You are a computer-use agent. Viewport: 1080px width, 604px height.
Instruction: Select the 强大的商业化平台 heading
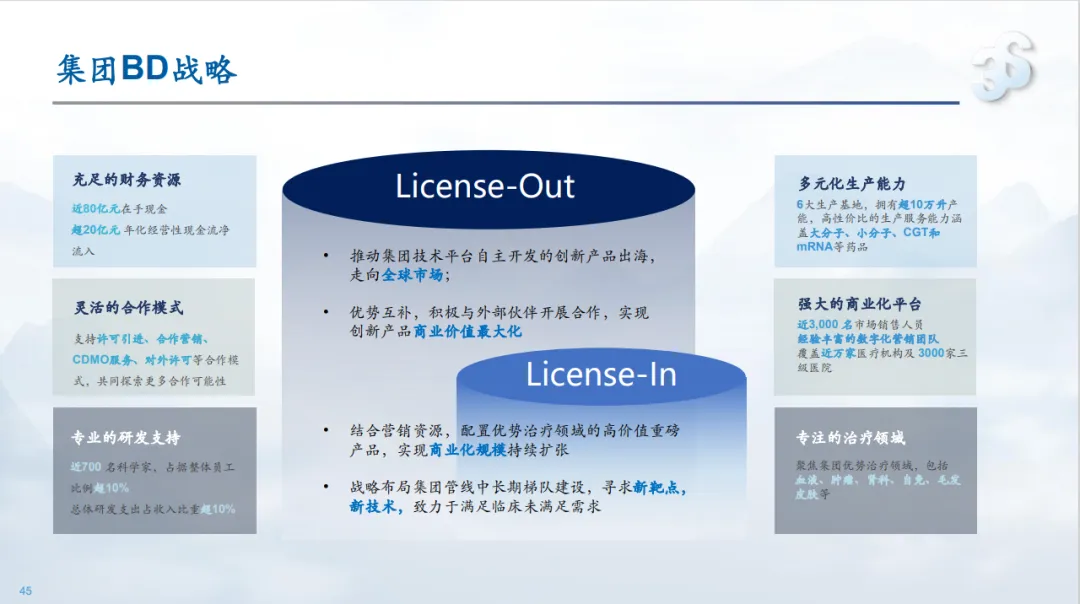pos(859,304)
